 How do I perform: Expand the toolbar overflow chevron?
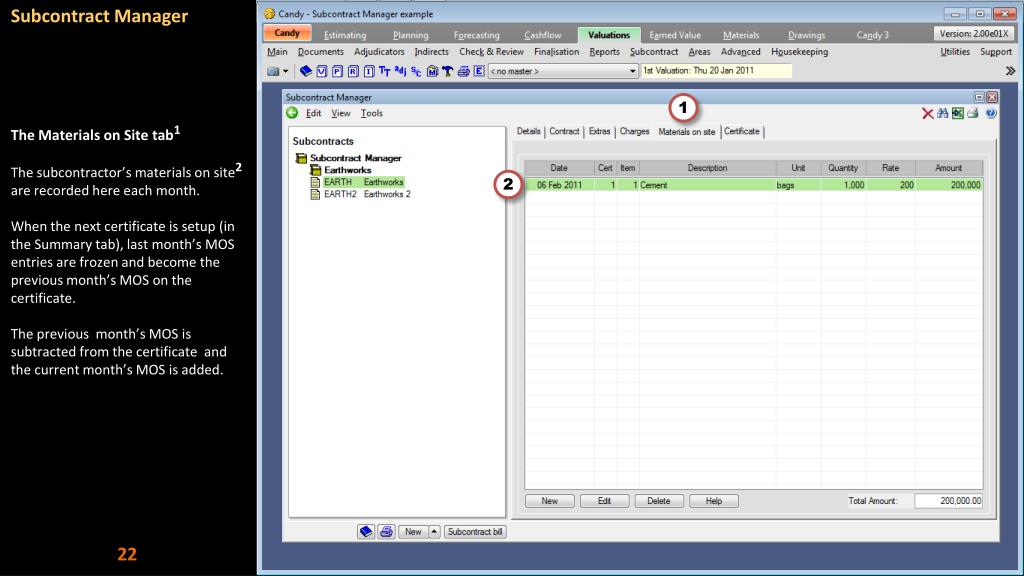coord(1010,71)
